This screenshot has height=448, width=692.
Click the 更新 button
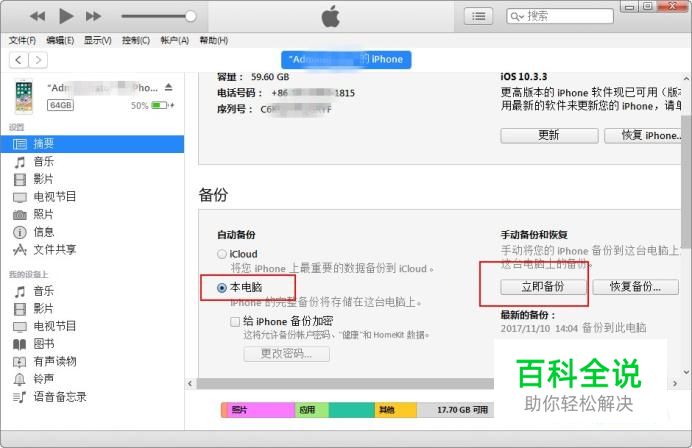[x=549, y=136]
